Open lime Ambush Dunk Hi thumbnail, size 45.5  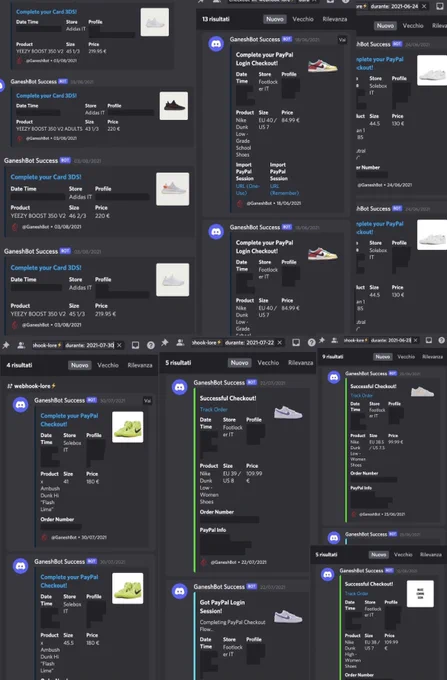tap(127, 588)
